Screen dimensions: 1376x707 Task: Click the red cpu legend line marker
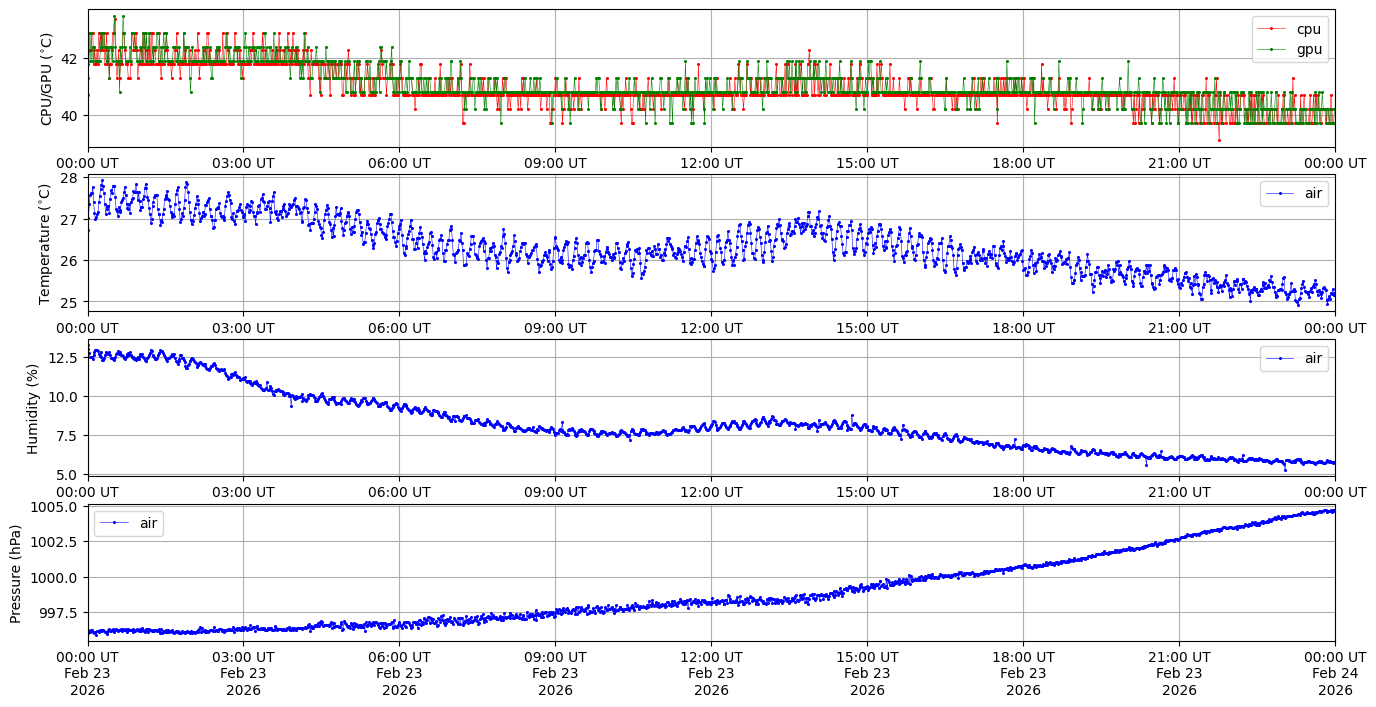point(1271,29)
